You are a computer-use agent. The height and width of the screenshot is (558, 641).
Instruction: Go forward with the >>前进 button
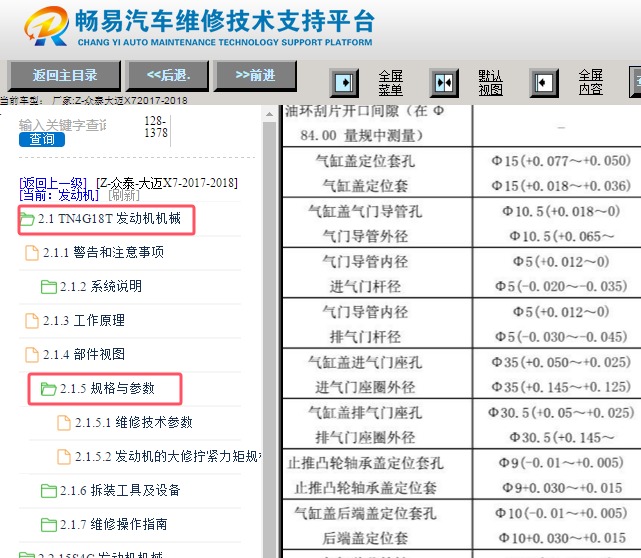(x=255, y=76)
